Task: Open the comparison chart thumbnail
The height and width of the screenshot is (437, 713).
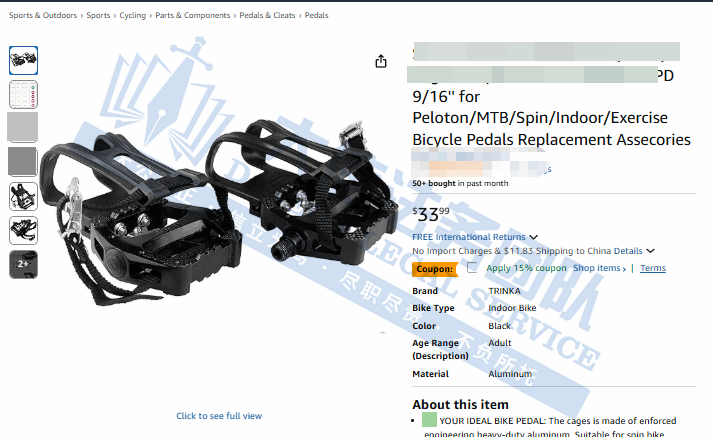Action: tap(23, 95)
